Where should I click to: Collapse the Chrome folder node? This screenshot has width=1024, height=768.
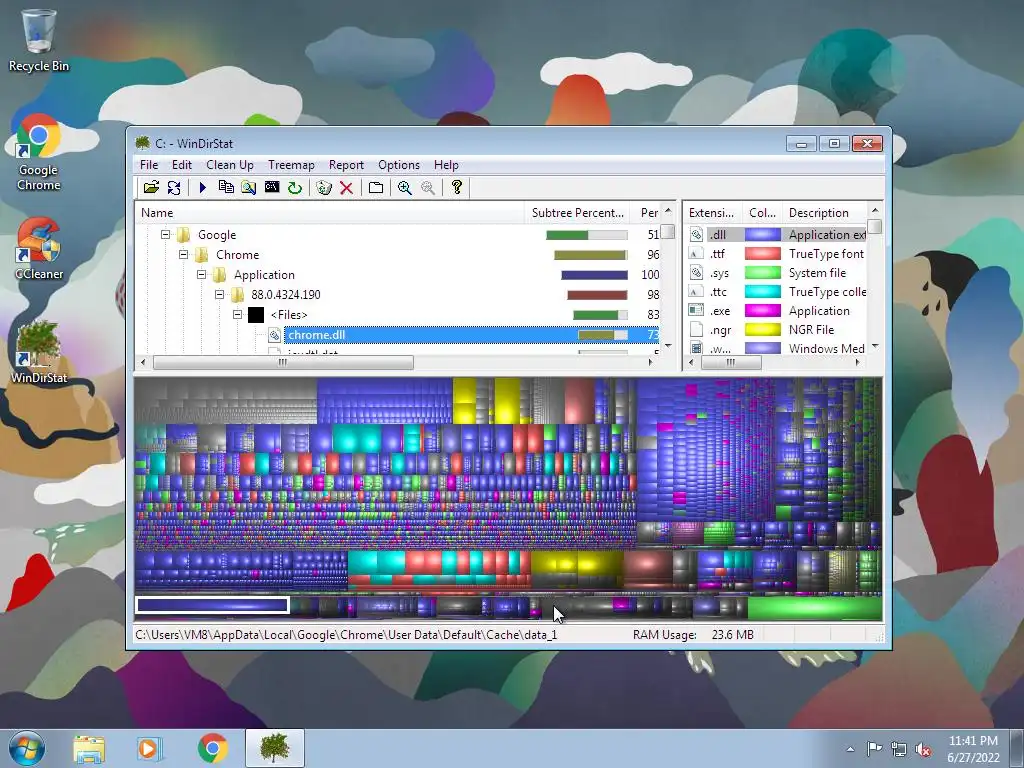point(184,254)
